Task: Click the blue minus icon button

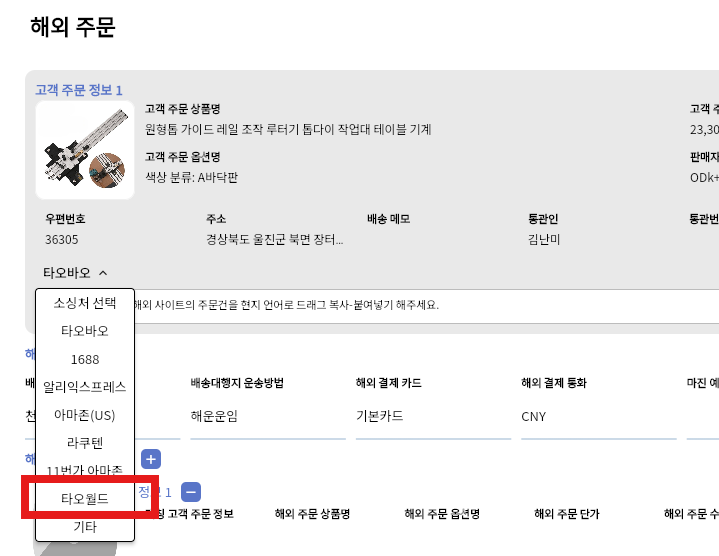Action: (191, 492)
